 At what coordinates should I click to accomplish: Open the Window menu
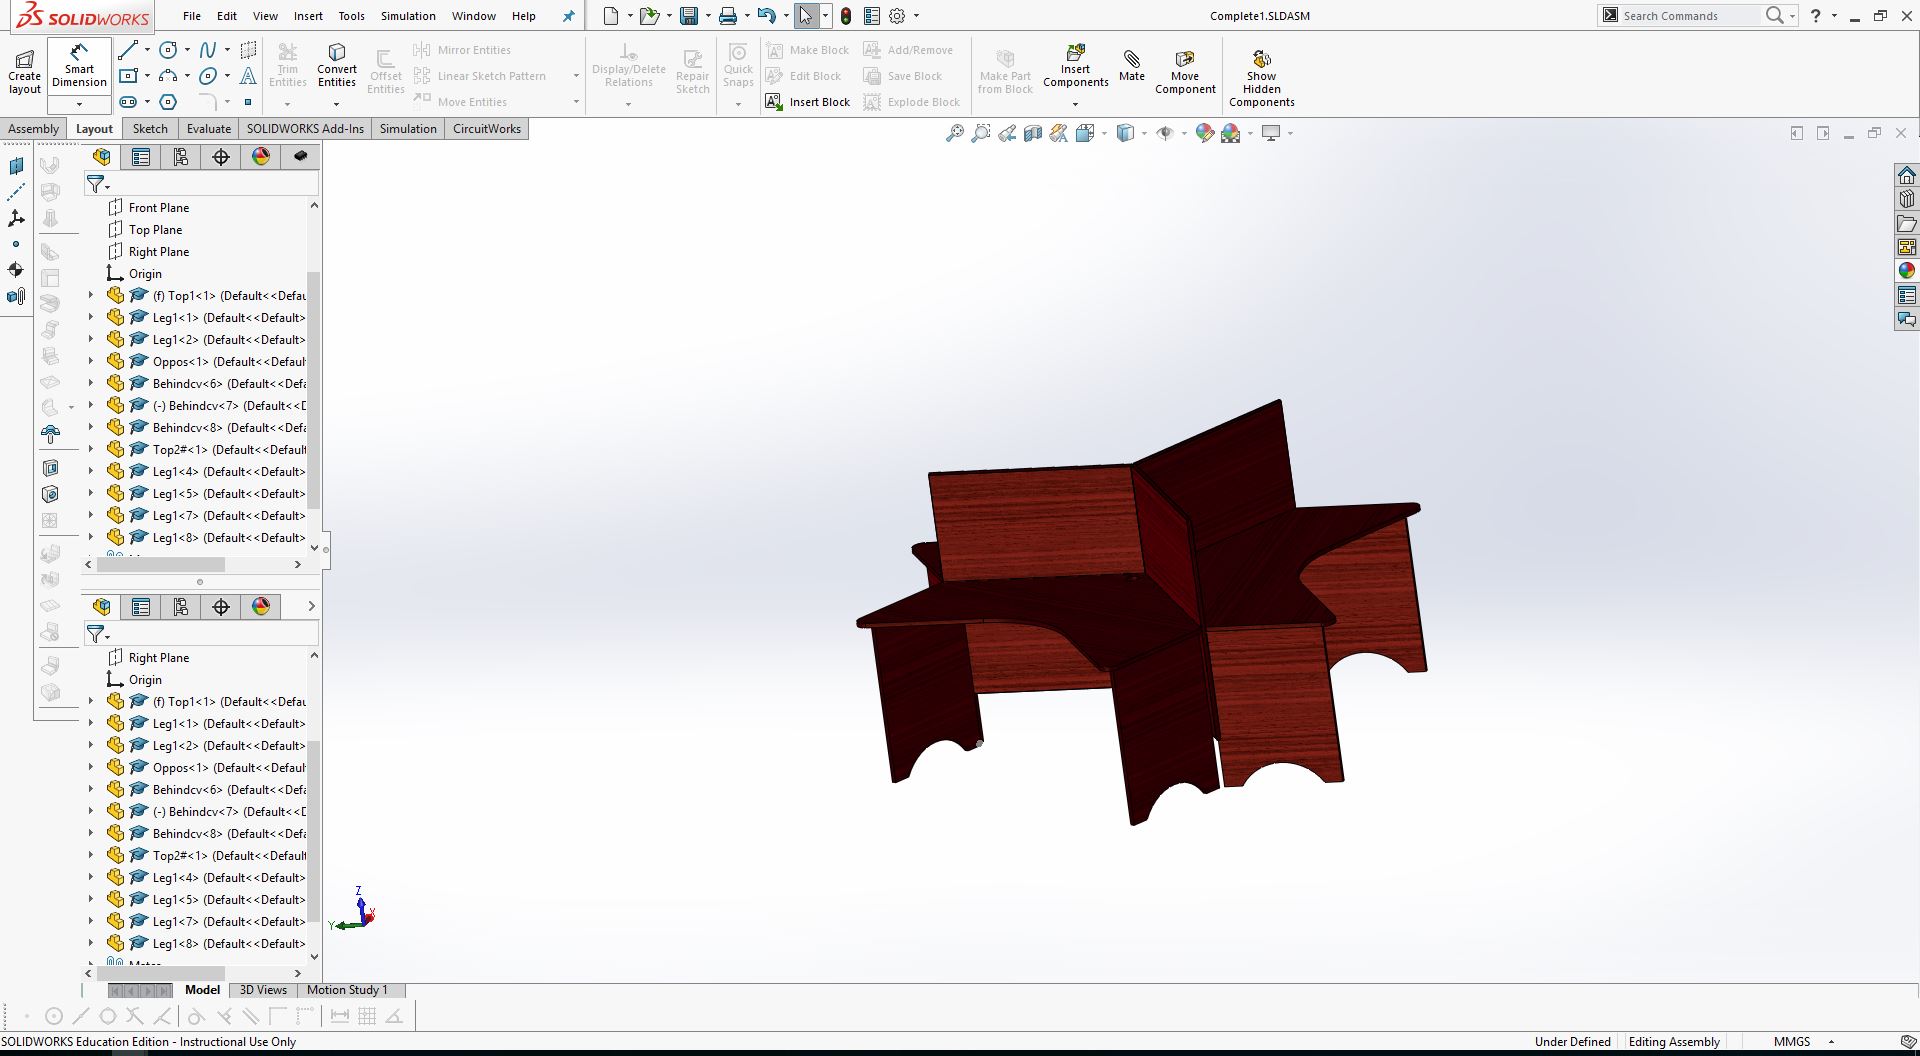coord(474,16)
